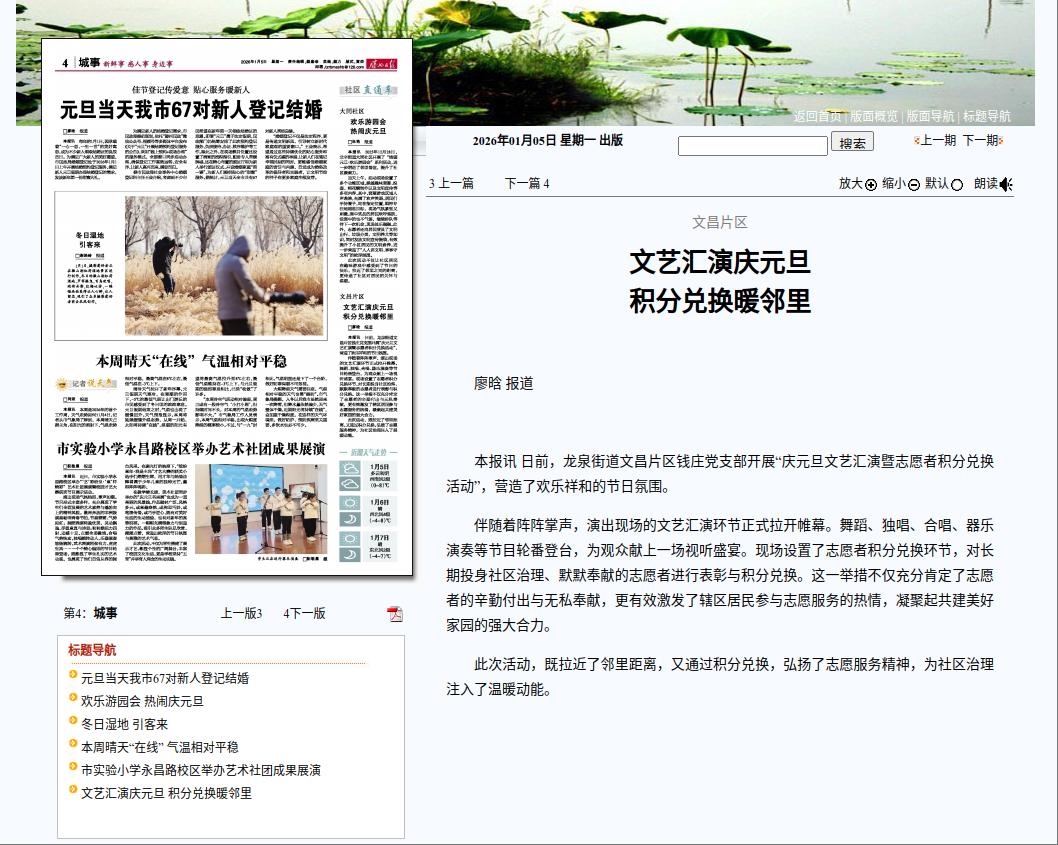Click the zoom-out (缩小) minus icon
Viewport: 1058px width, 845px height.
[913, 184]
